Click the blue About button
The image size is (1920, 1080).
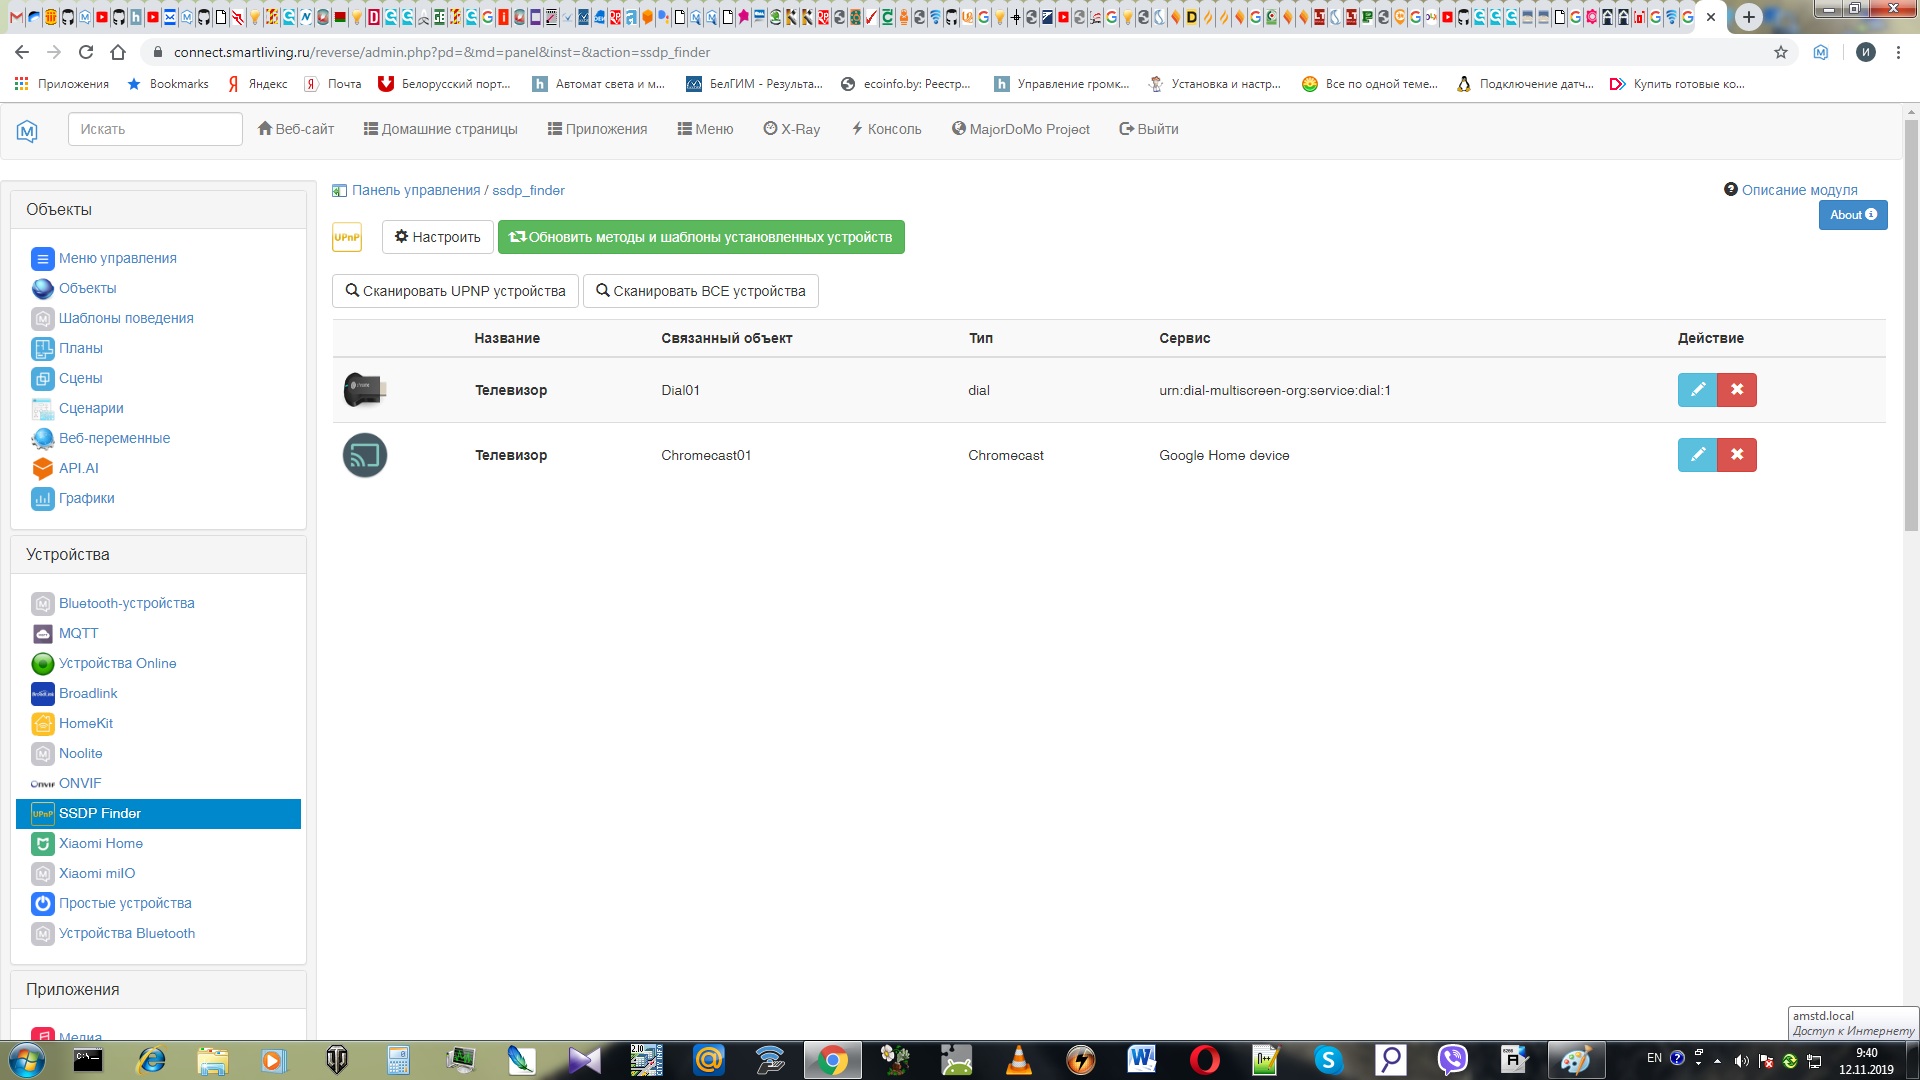click(x=1852, y=215)
